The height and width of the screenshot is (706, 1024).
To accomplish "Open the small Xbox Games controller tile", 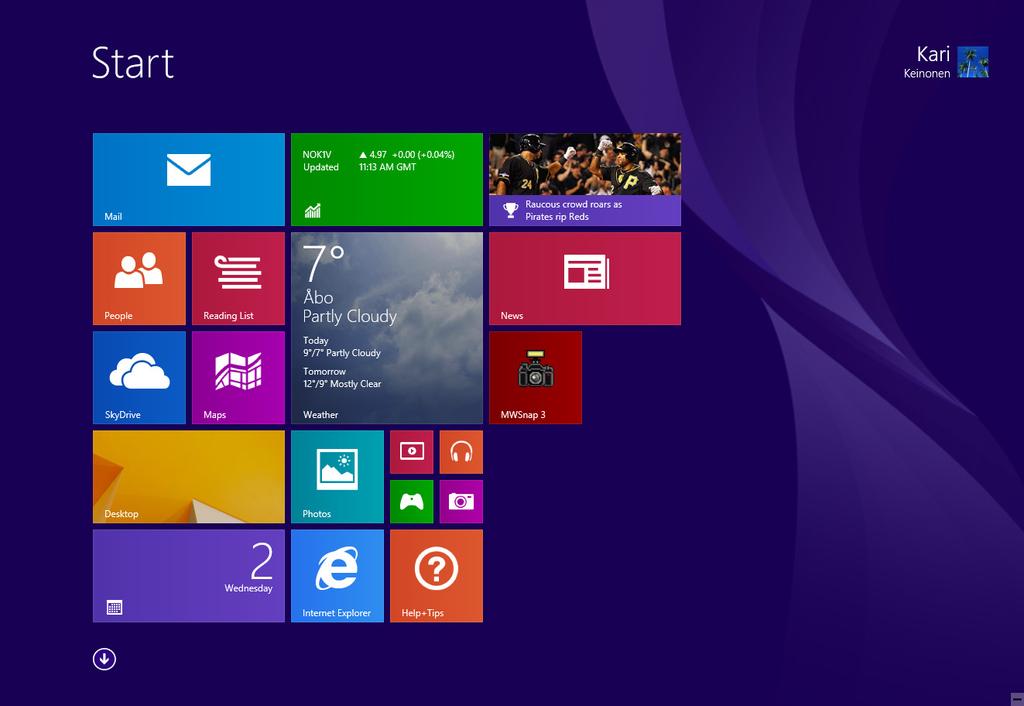I will coord(411,502).
